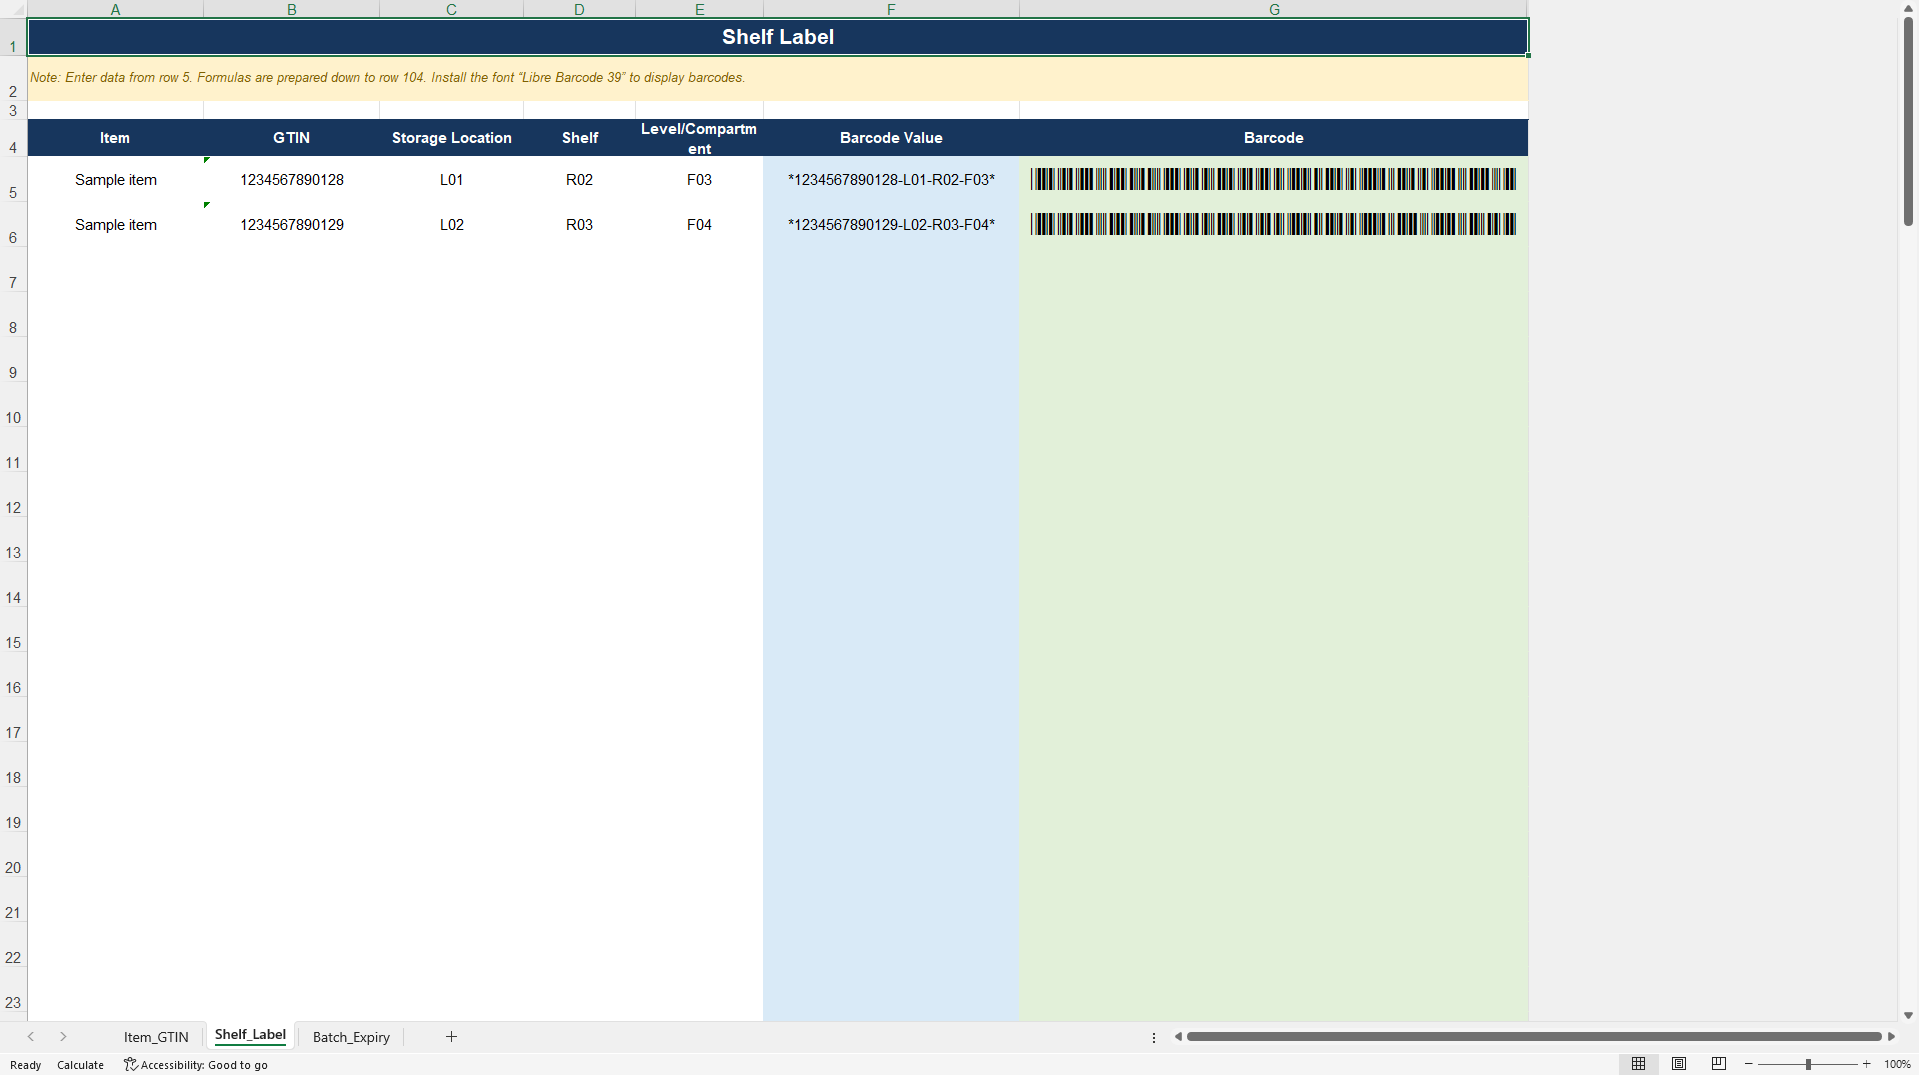Click the vertical scrollbar thumb
Image resolution: width=1919 pixels, height=1075 pixels.
(1908, 122)
